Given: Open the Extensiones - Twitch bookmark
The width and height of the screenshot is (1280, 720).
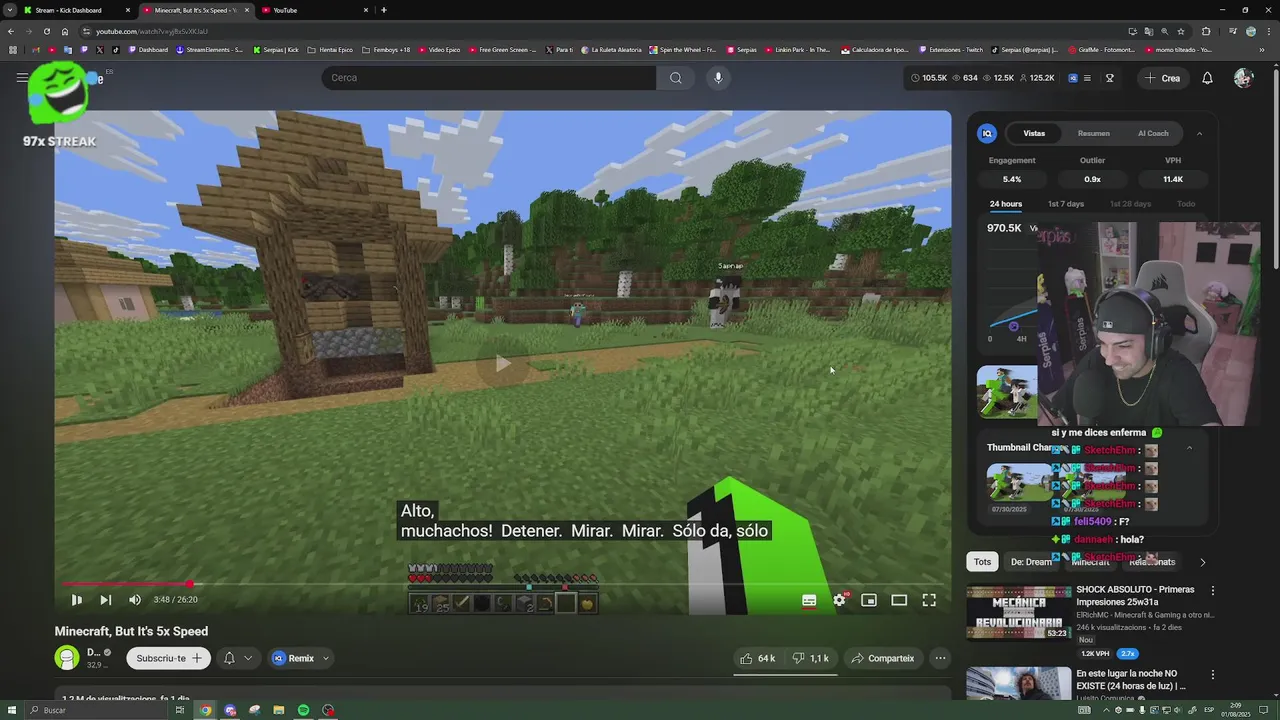Looking at the screenshot, I should [950, 49].
